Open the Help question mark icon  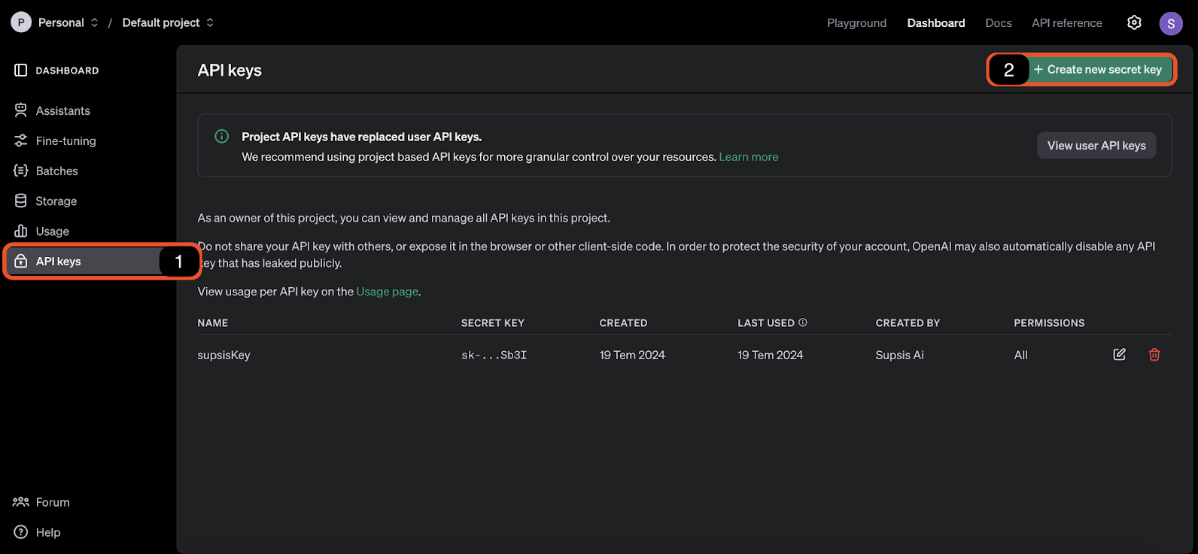coord(21,532)
